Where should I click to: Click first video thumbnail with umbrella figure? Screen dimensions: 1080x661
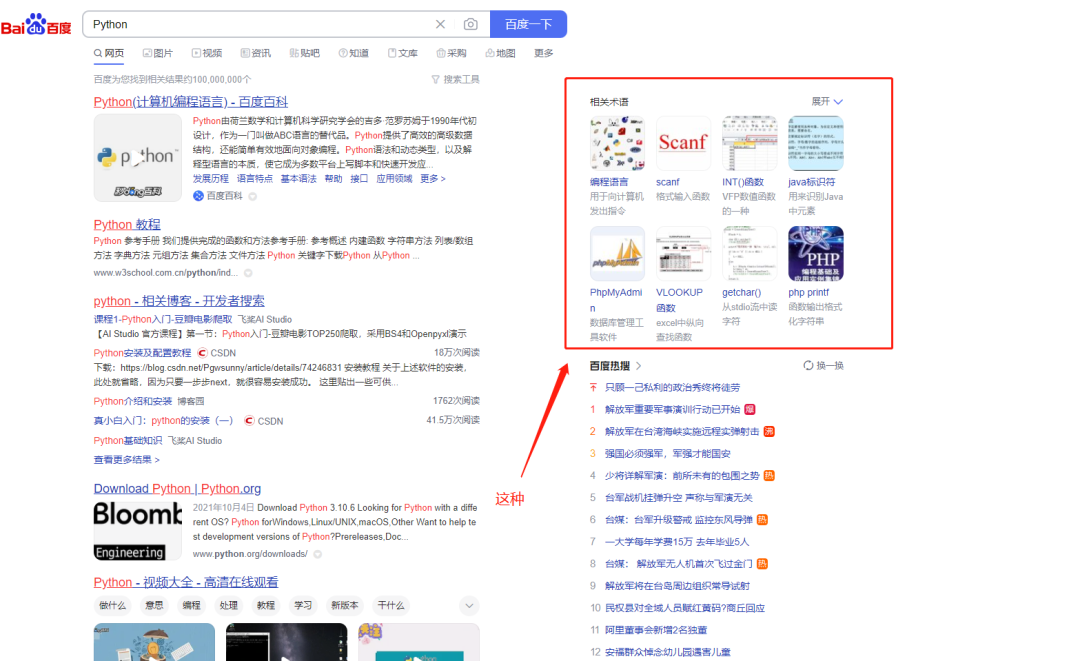tap(154, 642)
